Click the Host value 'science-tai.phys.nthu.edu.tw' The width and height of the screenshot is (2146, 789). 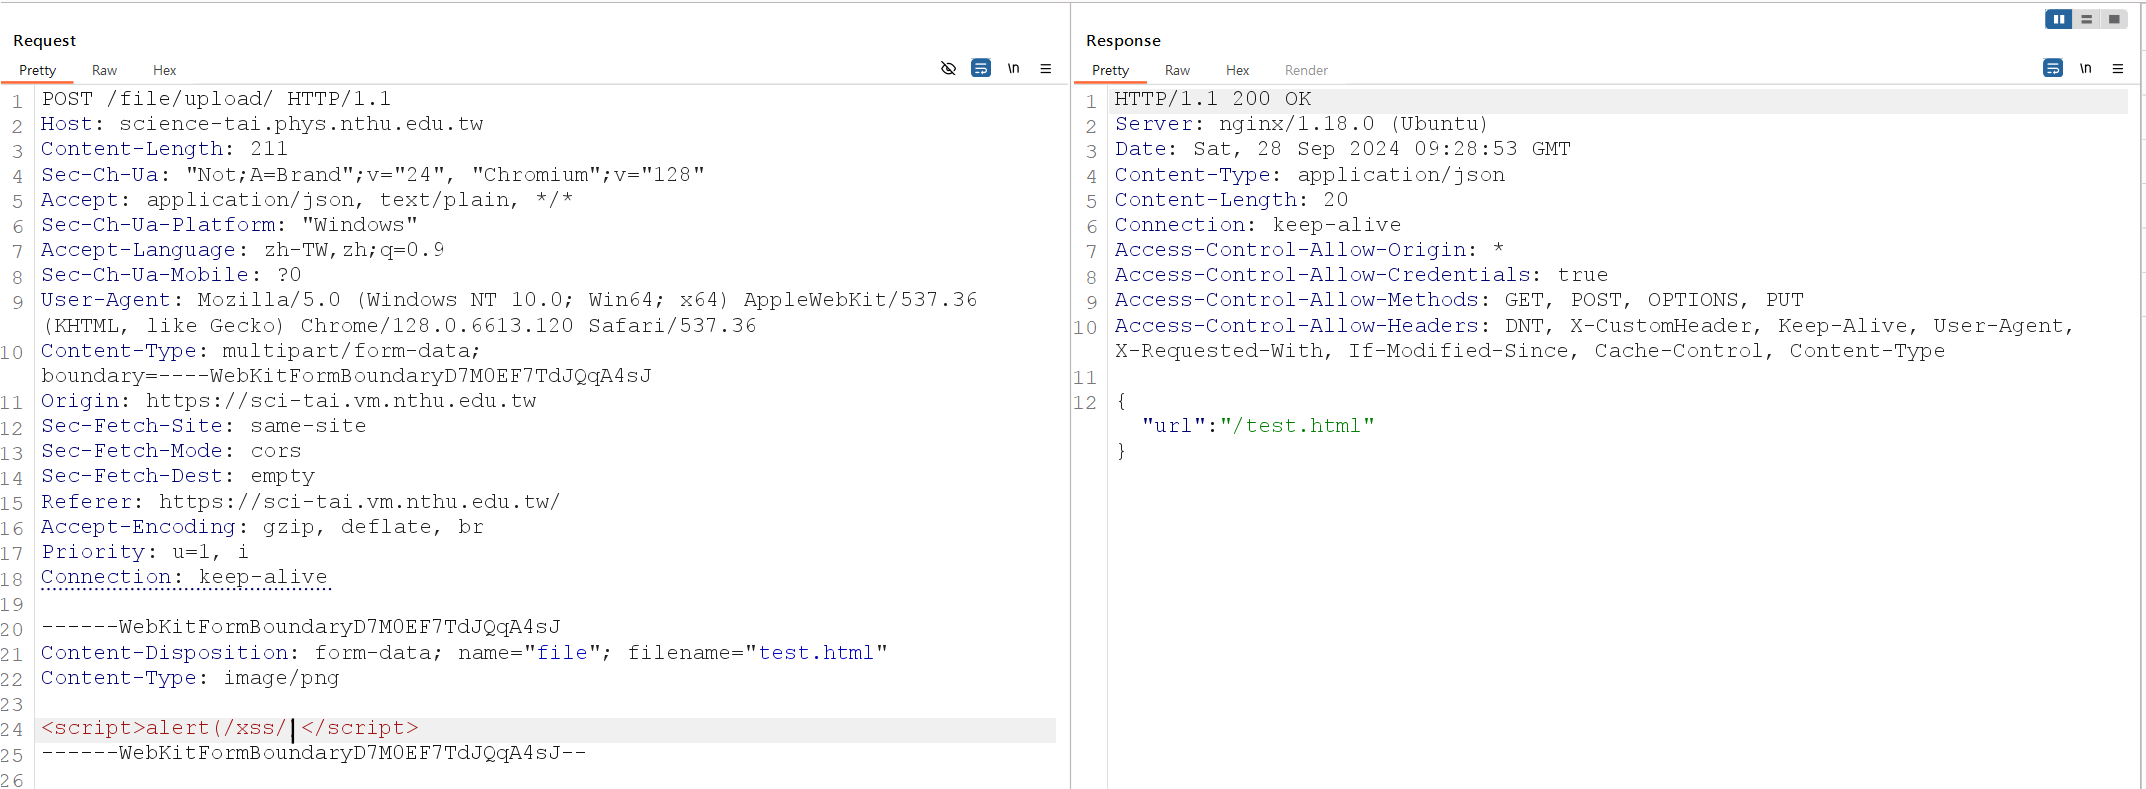[x=301, y=124]
